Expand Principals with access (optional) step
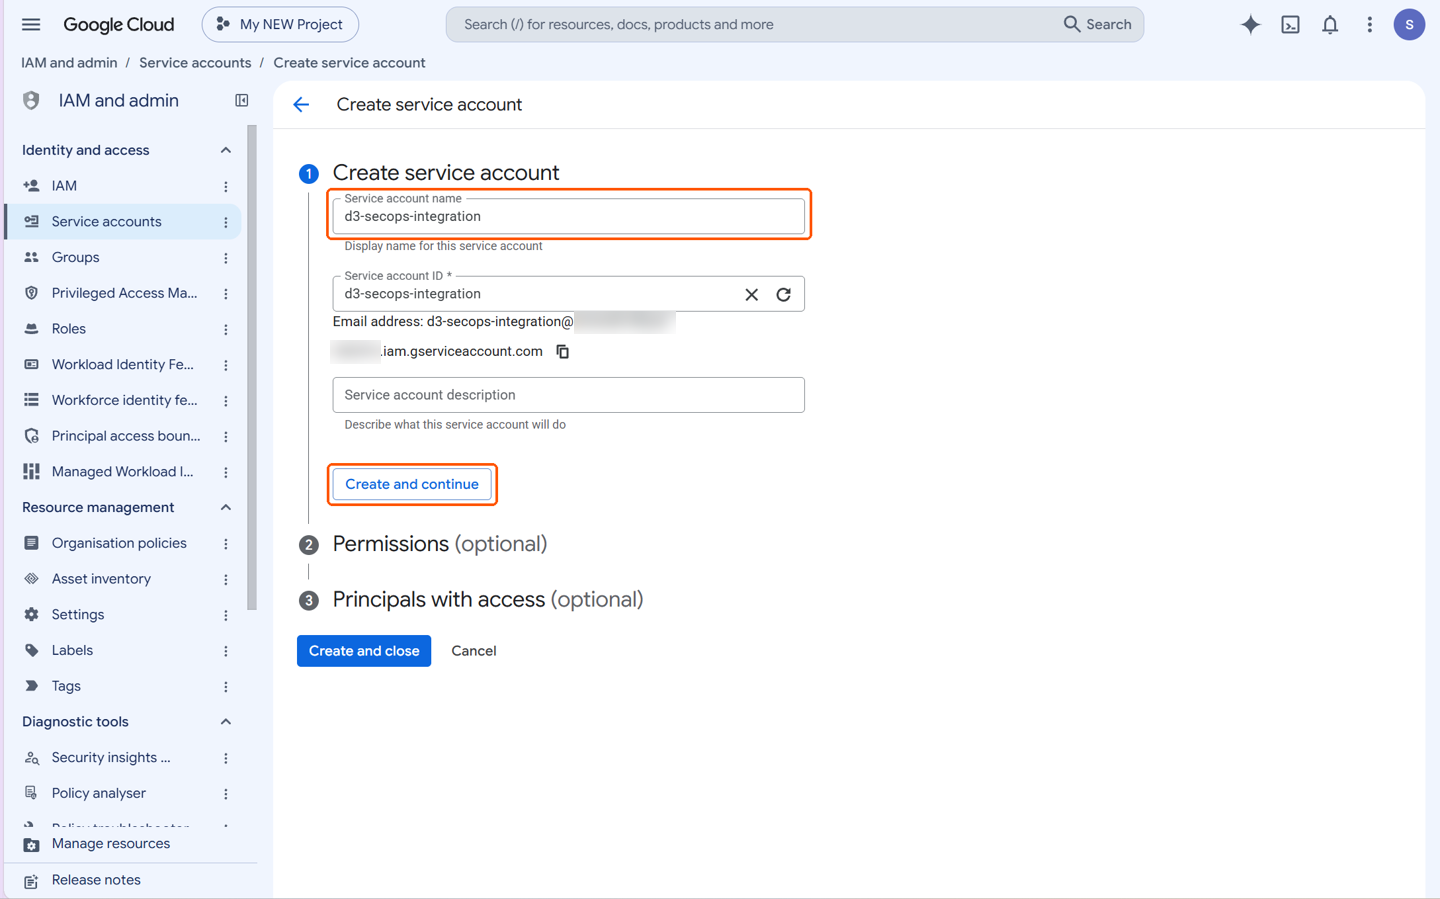The image size is (1440, 899). 487,599
